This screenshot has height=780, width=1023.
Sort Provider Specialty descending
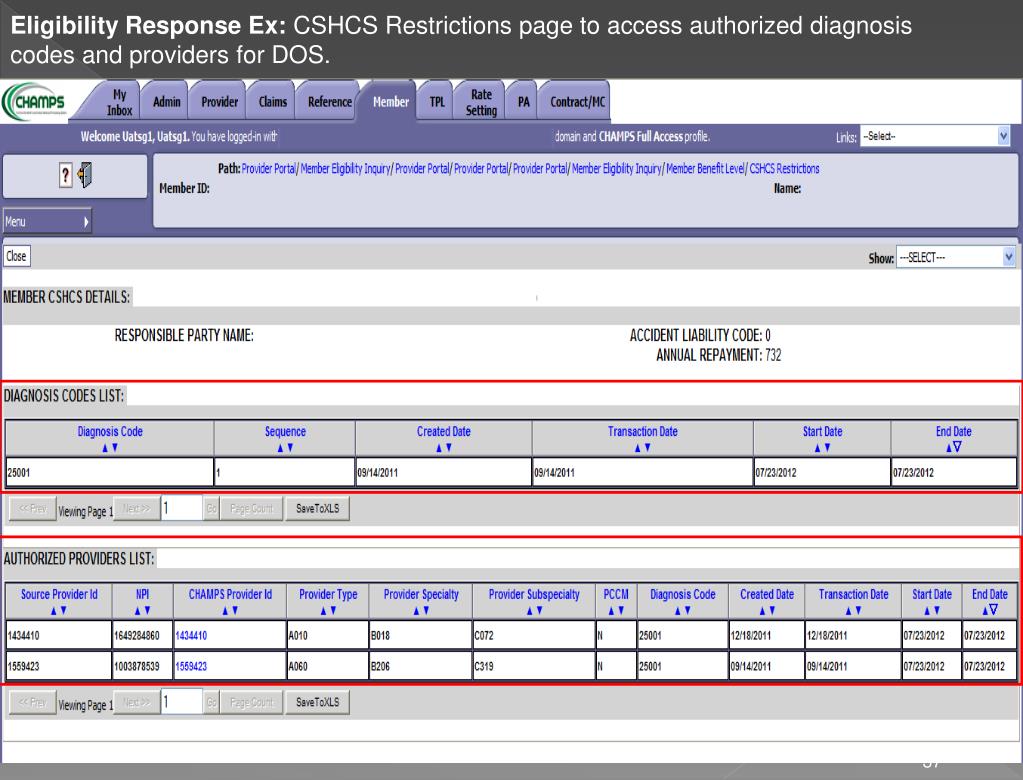[426, 611]
